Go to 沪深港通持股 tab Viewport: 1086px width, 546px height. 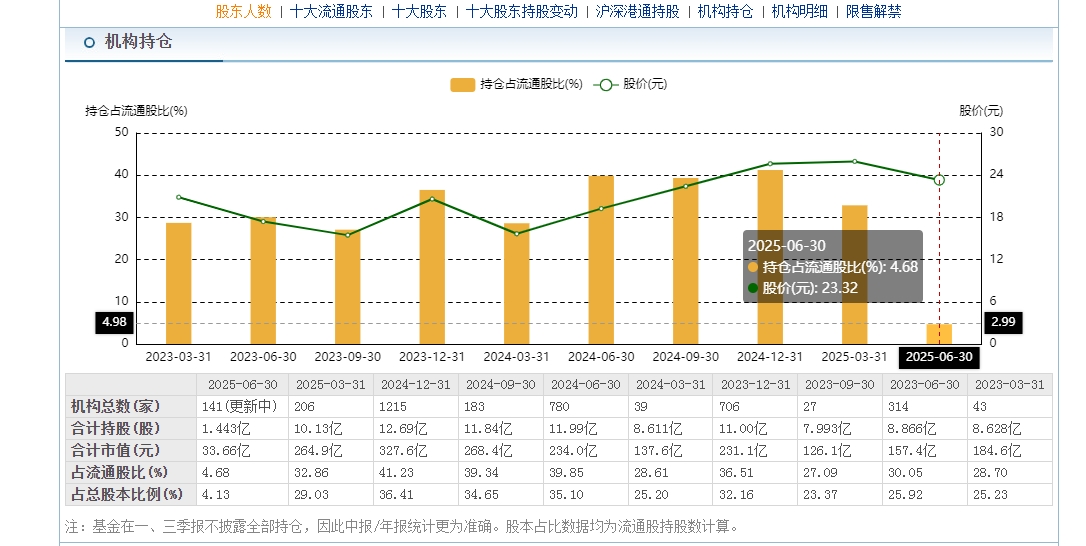[637, 11]
